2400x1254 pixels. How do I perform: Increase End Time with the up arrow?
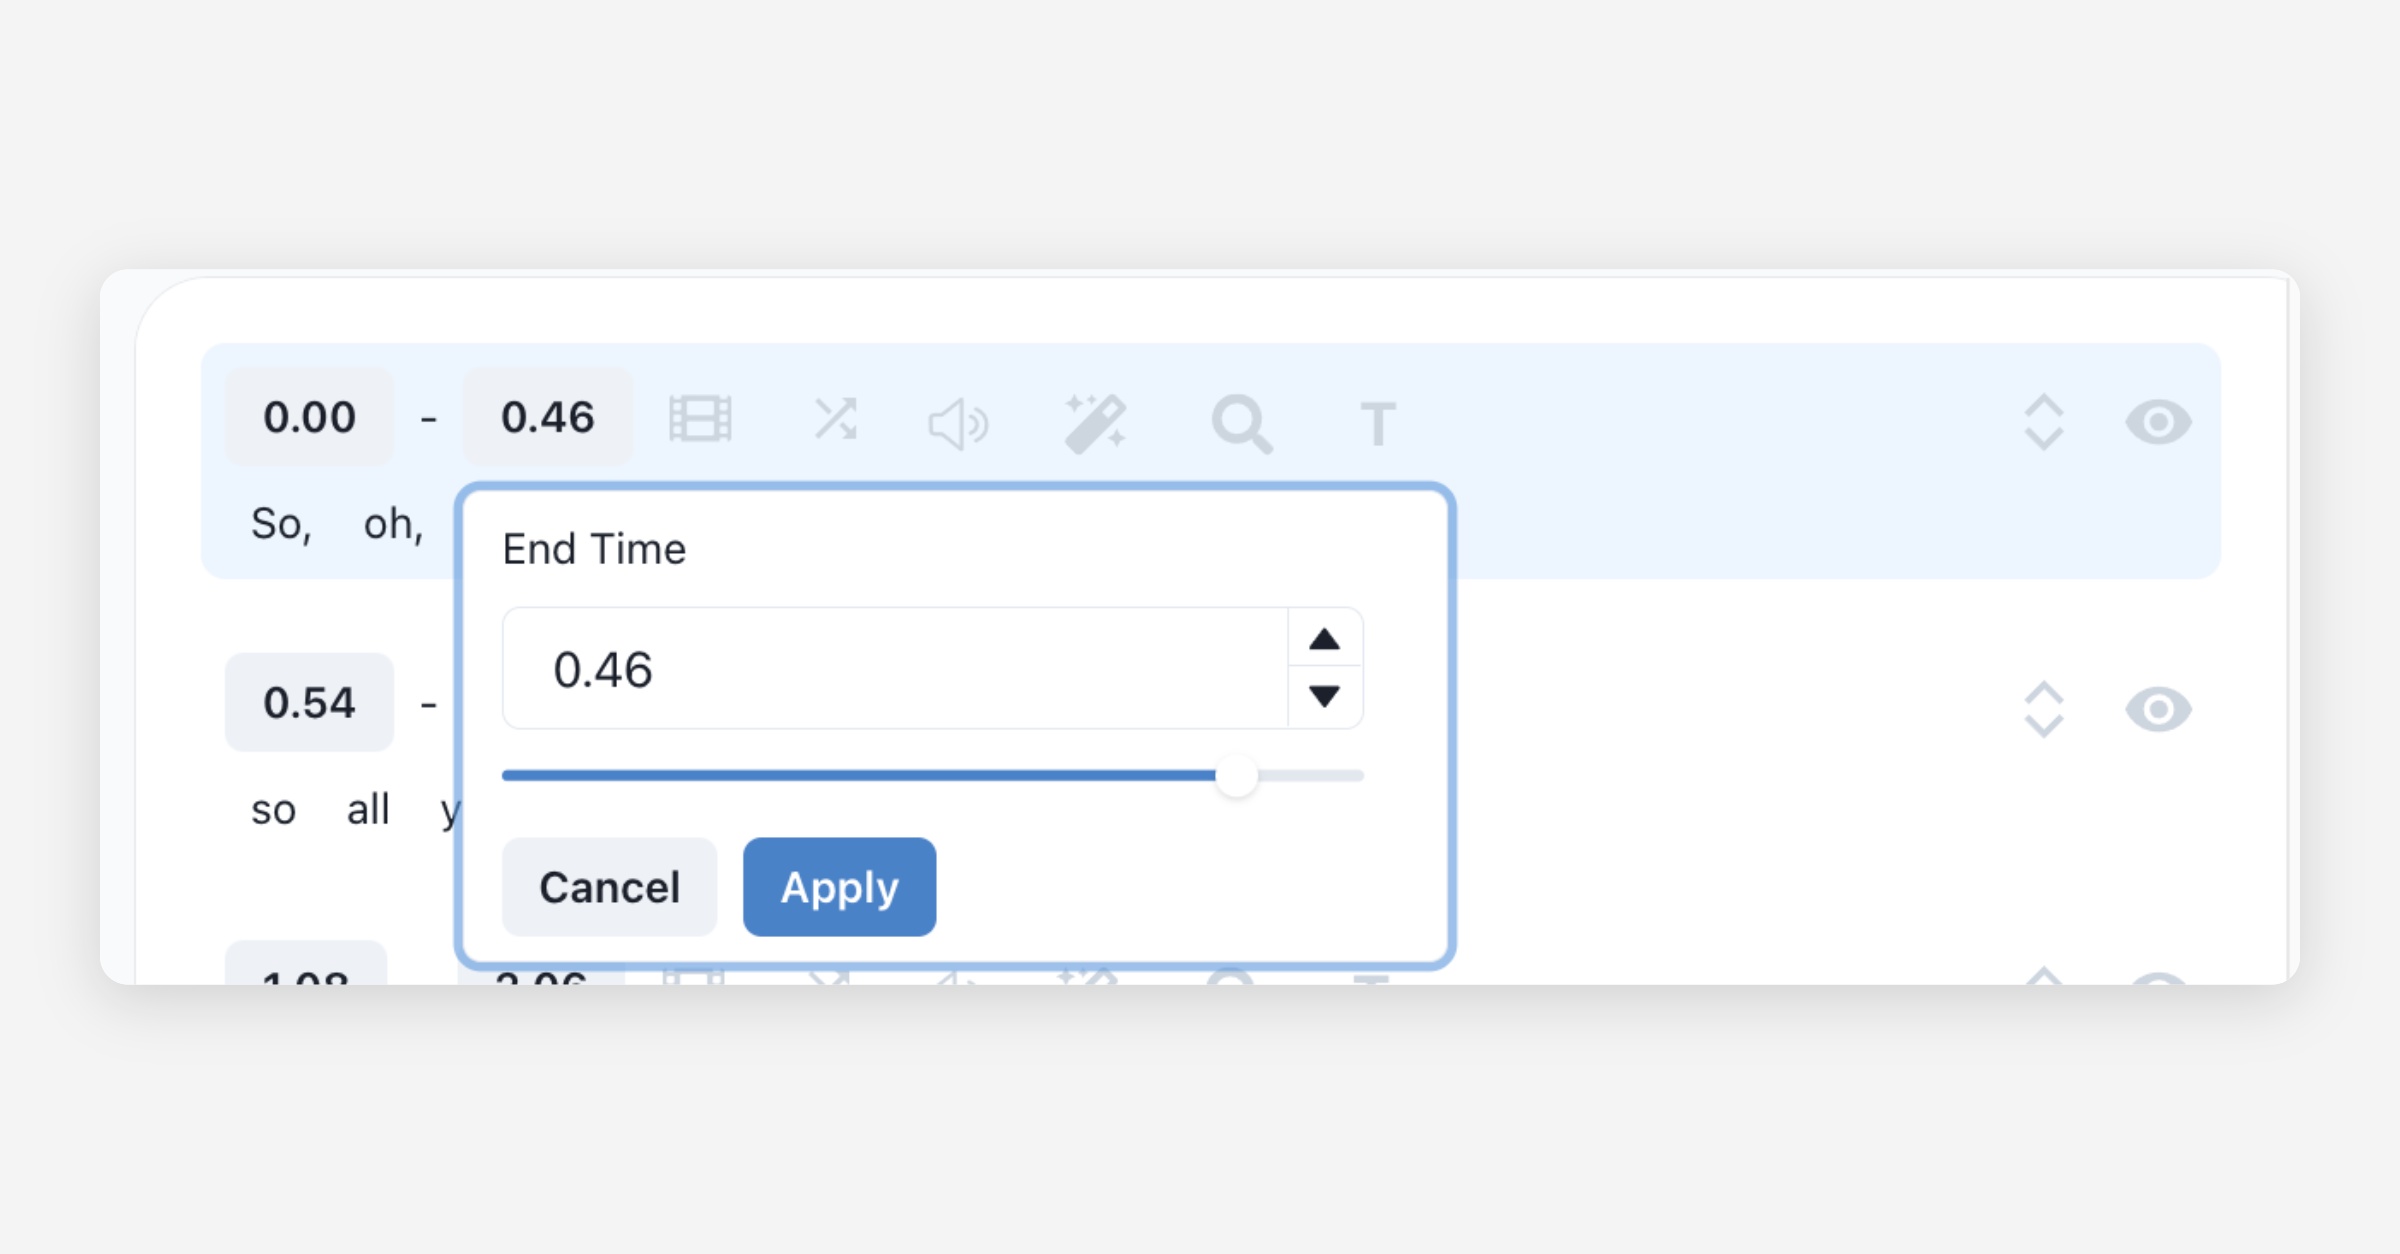coord(1324,639)
